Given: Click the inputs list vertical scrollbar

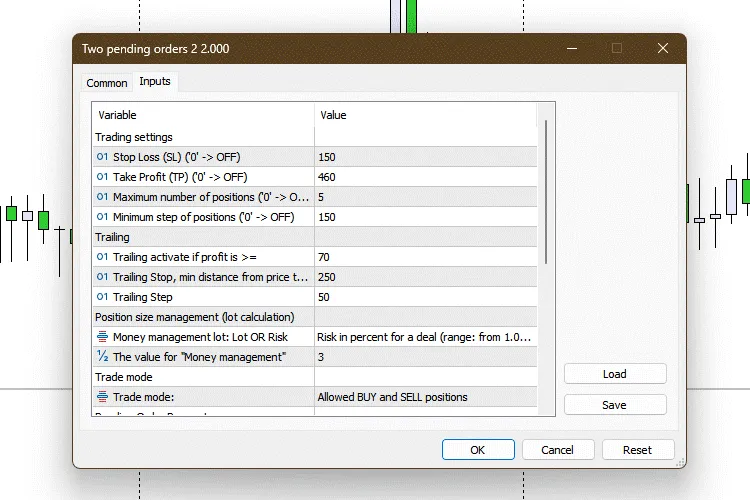Looking at the screenshot, I should pyautogui.click(x=545, y=192).
